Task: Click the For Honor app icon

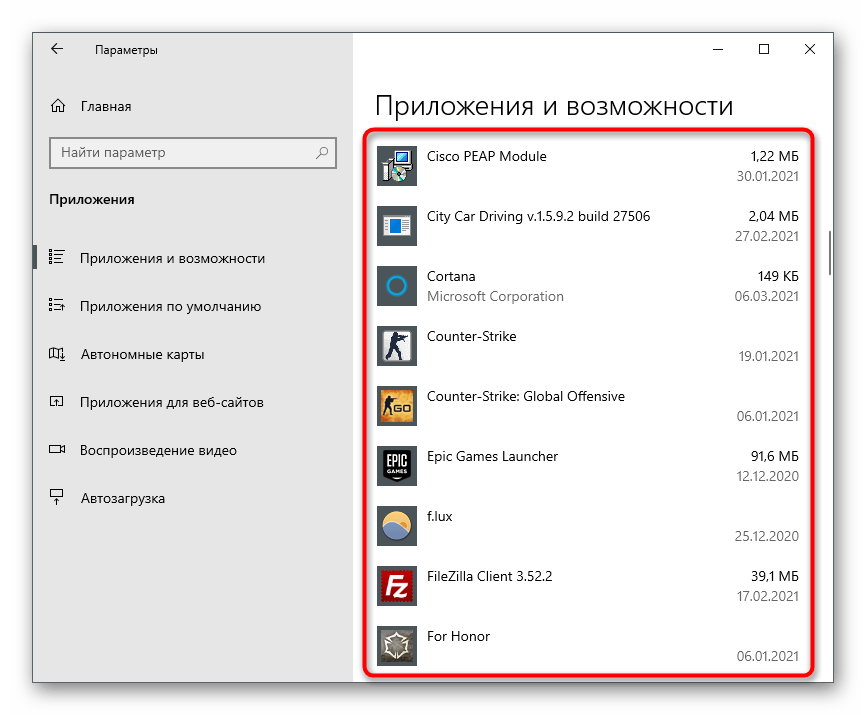Action: [x=396, y=646]
